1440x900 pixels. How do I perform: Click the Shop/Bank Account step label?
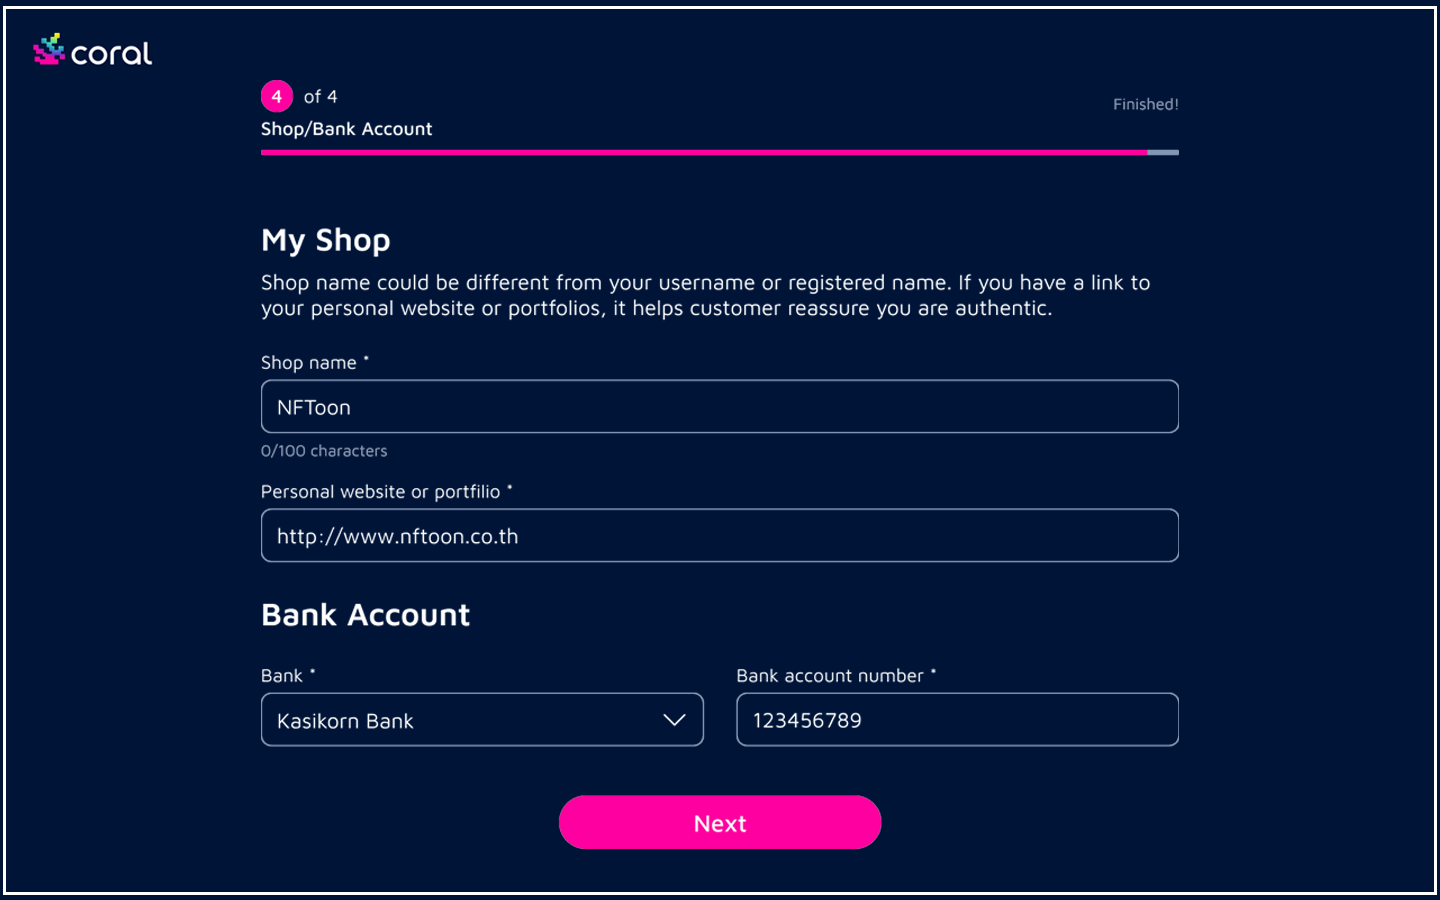pos(346,128)
